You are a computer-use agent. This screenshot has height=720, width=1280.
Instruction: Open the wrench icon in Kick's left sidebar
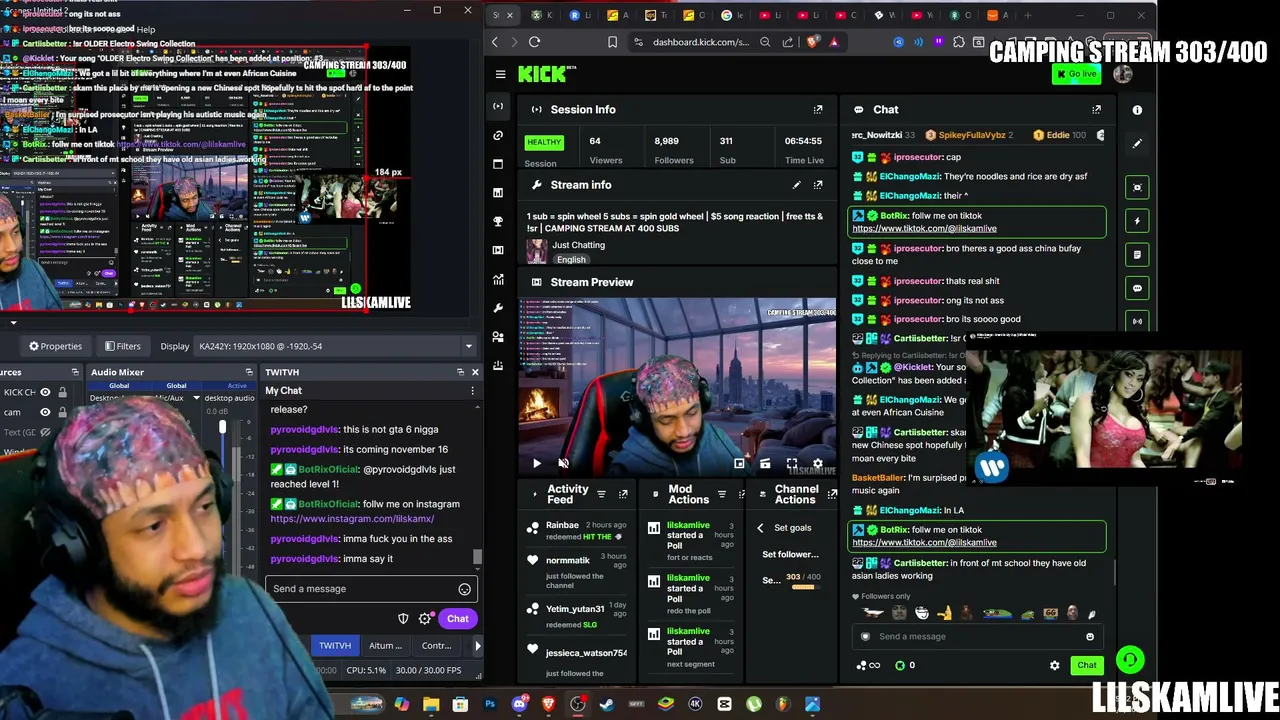pyautogui.click(x=498, y=308)
